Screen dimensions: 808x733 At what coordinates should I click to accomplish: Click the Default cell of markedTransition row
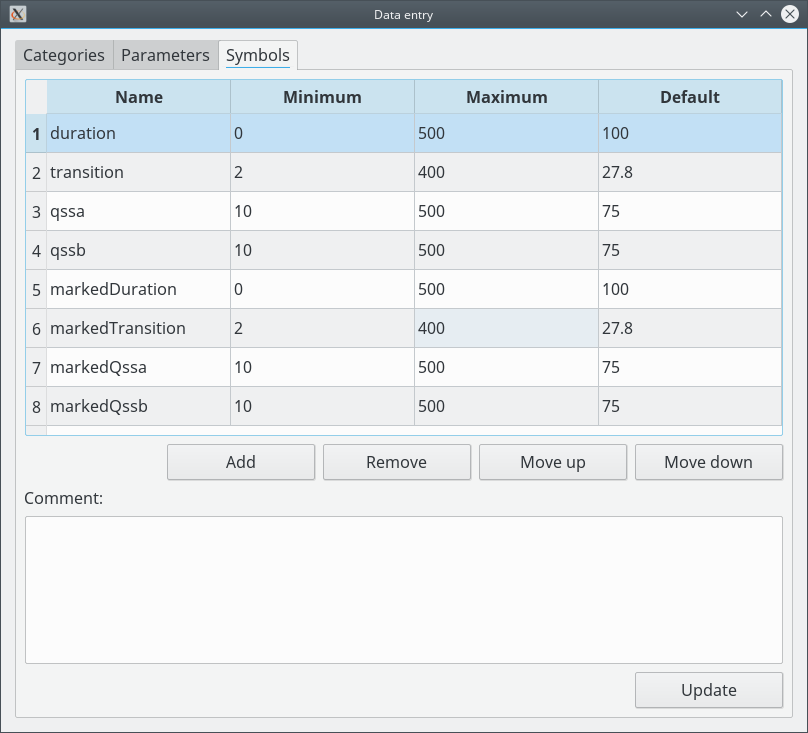(690, 328)
